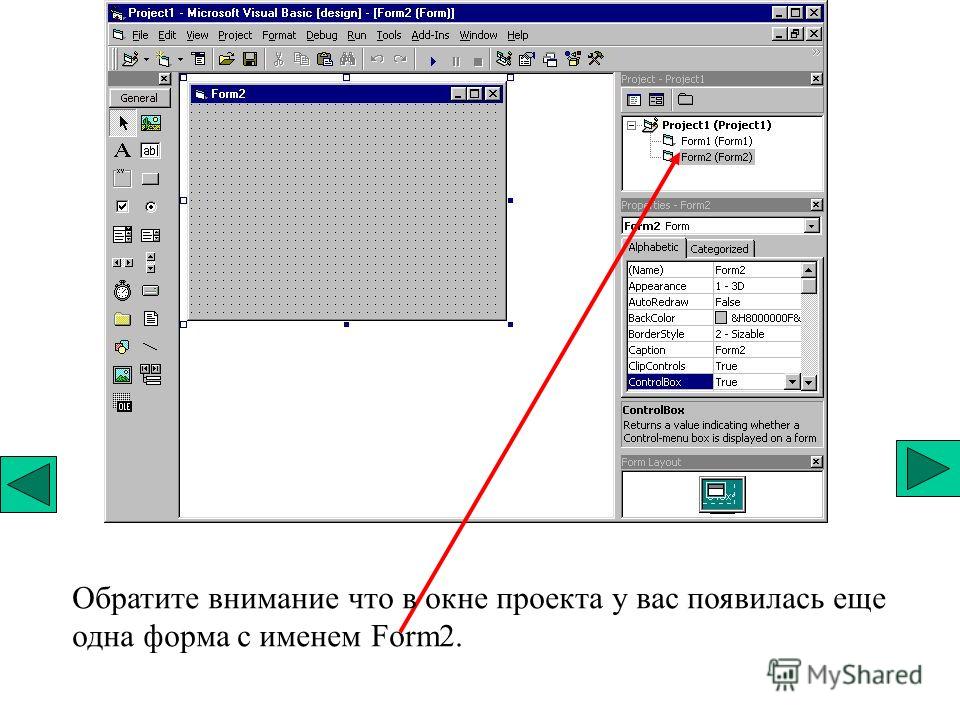
Task: Switch to the Alphabetic properties tab
Action: click(653, 247)
